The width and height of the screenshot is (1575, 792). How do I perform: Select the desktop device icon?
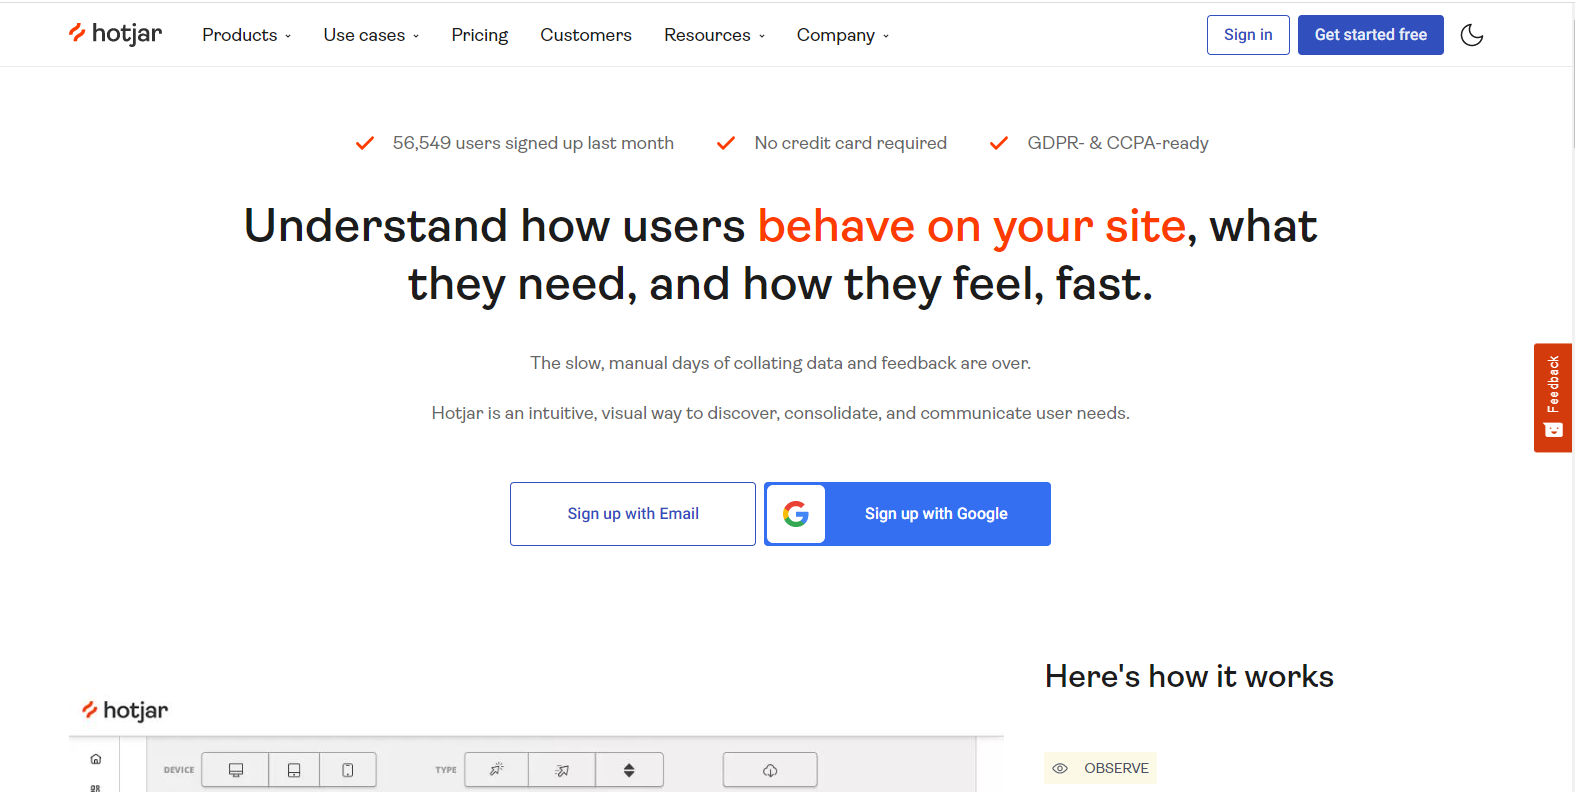click(236, 770)
